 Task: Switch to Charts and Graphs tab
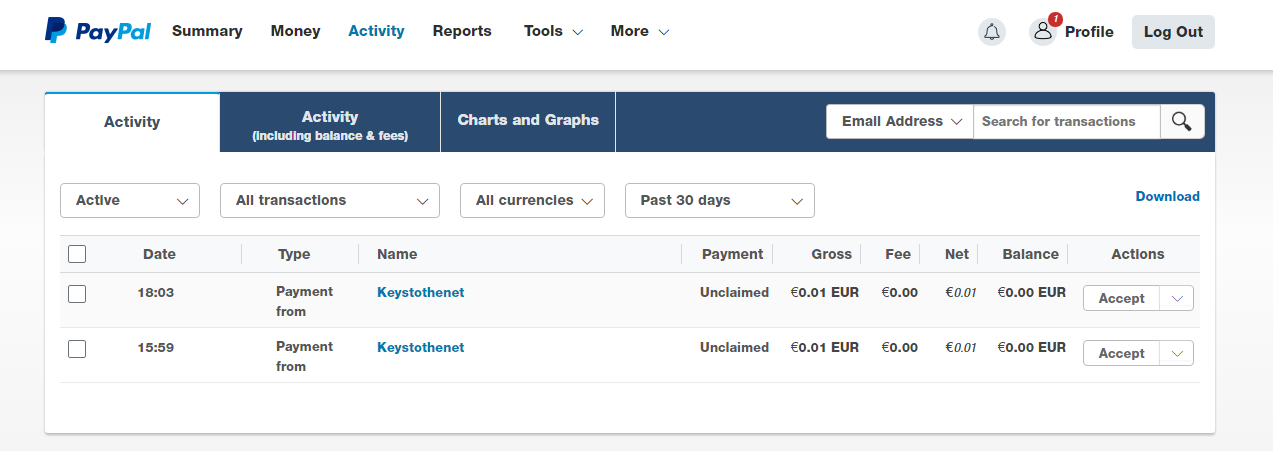[x=528, y=121]
